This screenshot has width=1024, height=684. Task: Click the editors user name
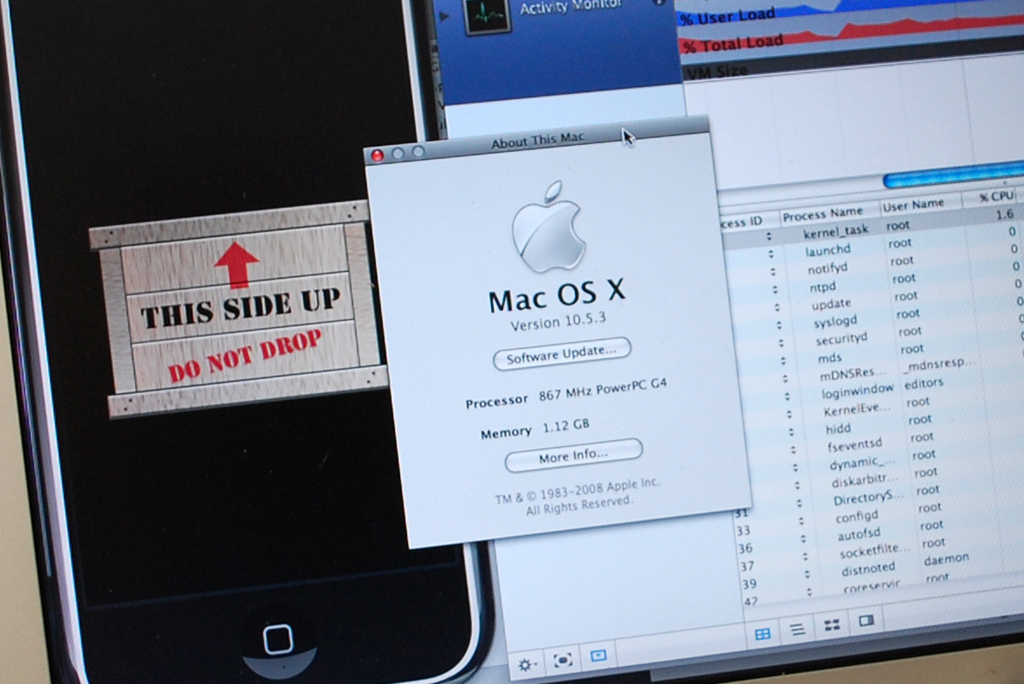923,383
